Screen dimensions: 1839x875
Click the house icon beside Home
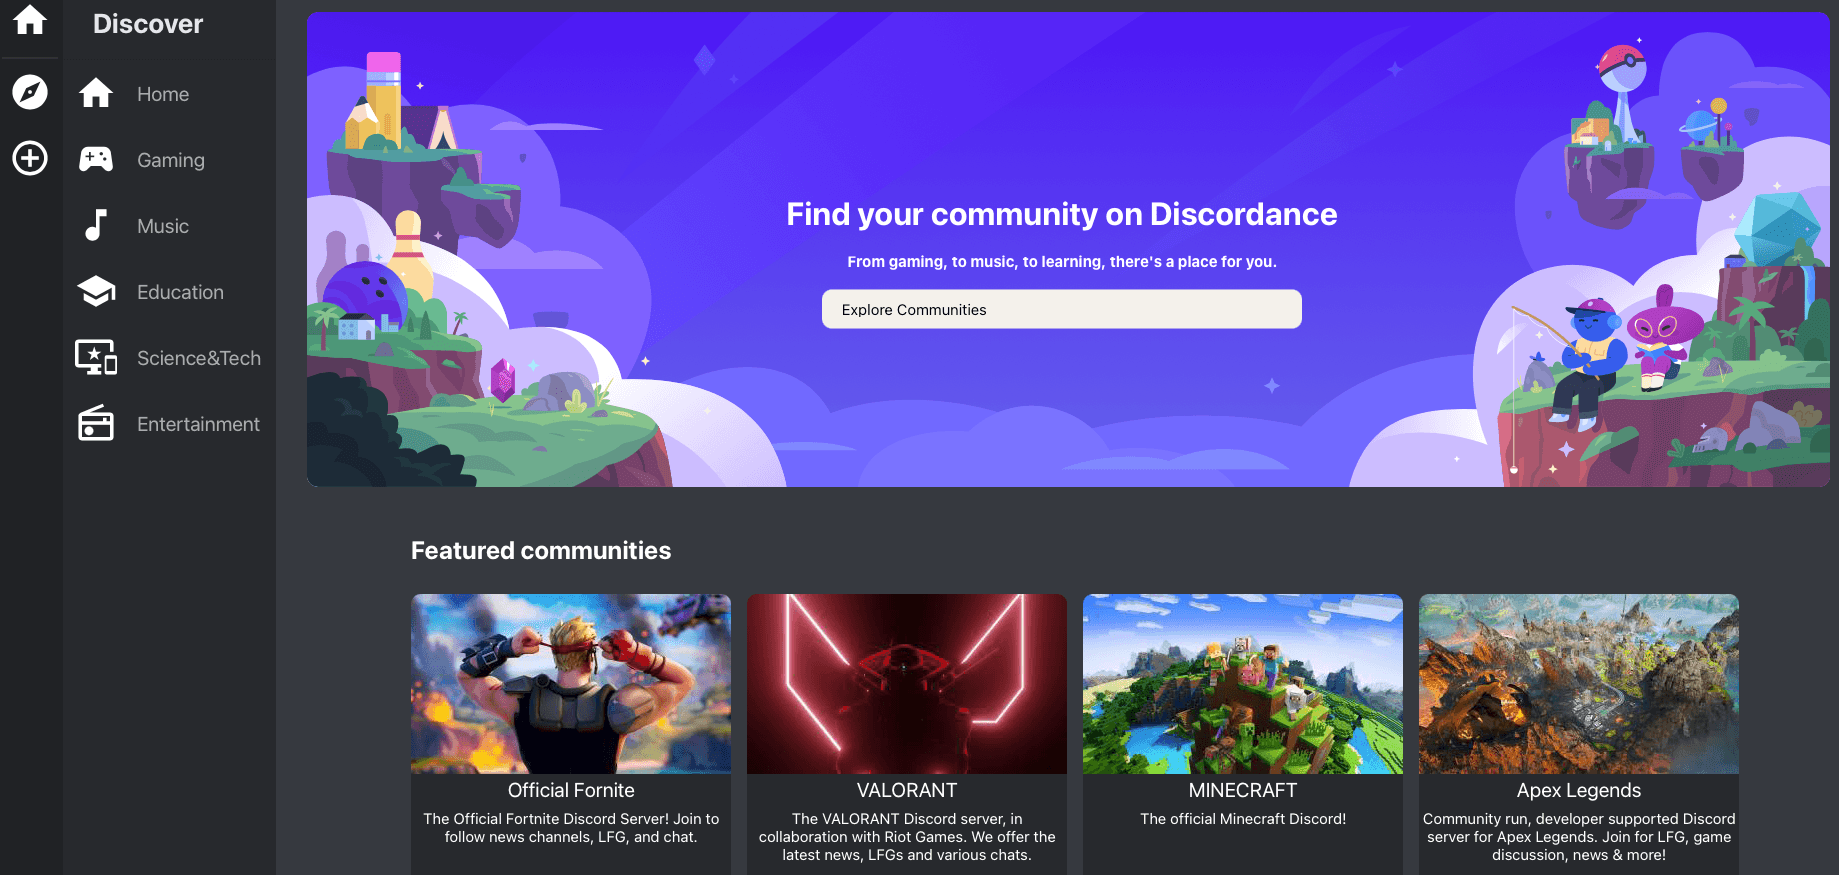(96, 93)
